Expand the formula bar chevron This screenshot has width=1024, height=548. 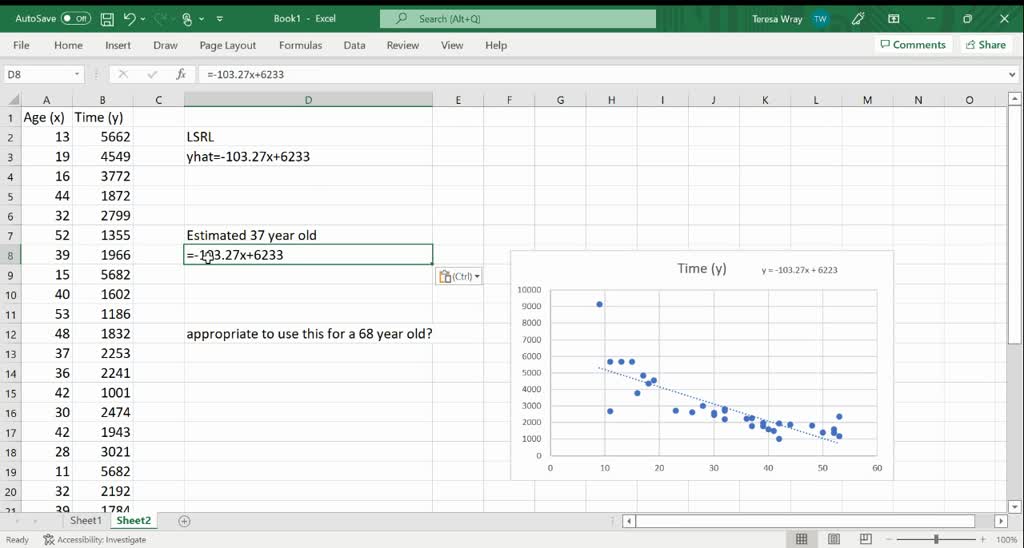pos(1010,74)
